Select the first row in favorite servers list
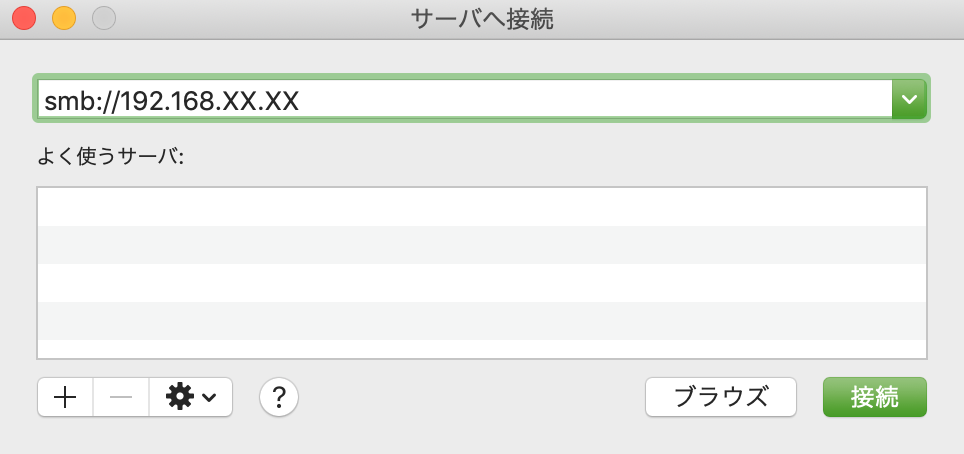 (x=482, y=206)
